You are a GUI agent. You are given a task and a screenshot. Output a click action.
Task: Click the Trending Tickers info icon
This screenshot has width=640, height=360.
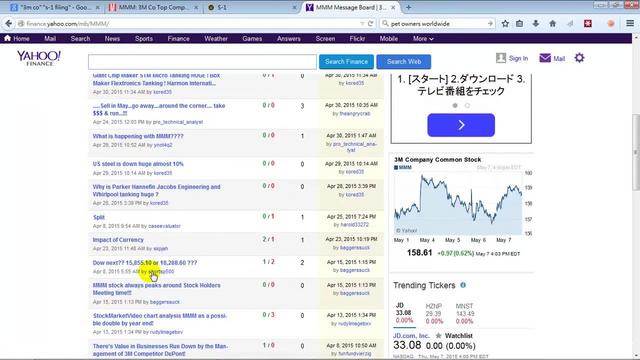[463, 285]
